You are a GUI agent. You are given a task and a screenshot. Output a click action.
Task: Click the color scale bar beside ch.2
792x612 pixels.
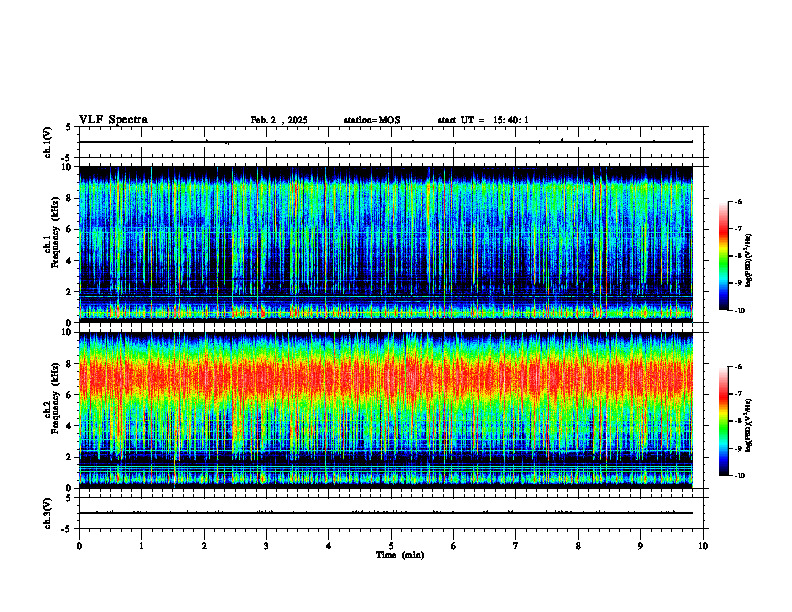pos(723,421)
